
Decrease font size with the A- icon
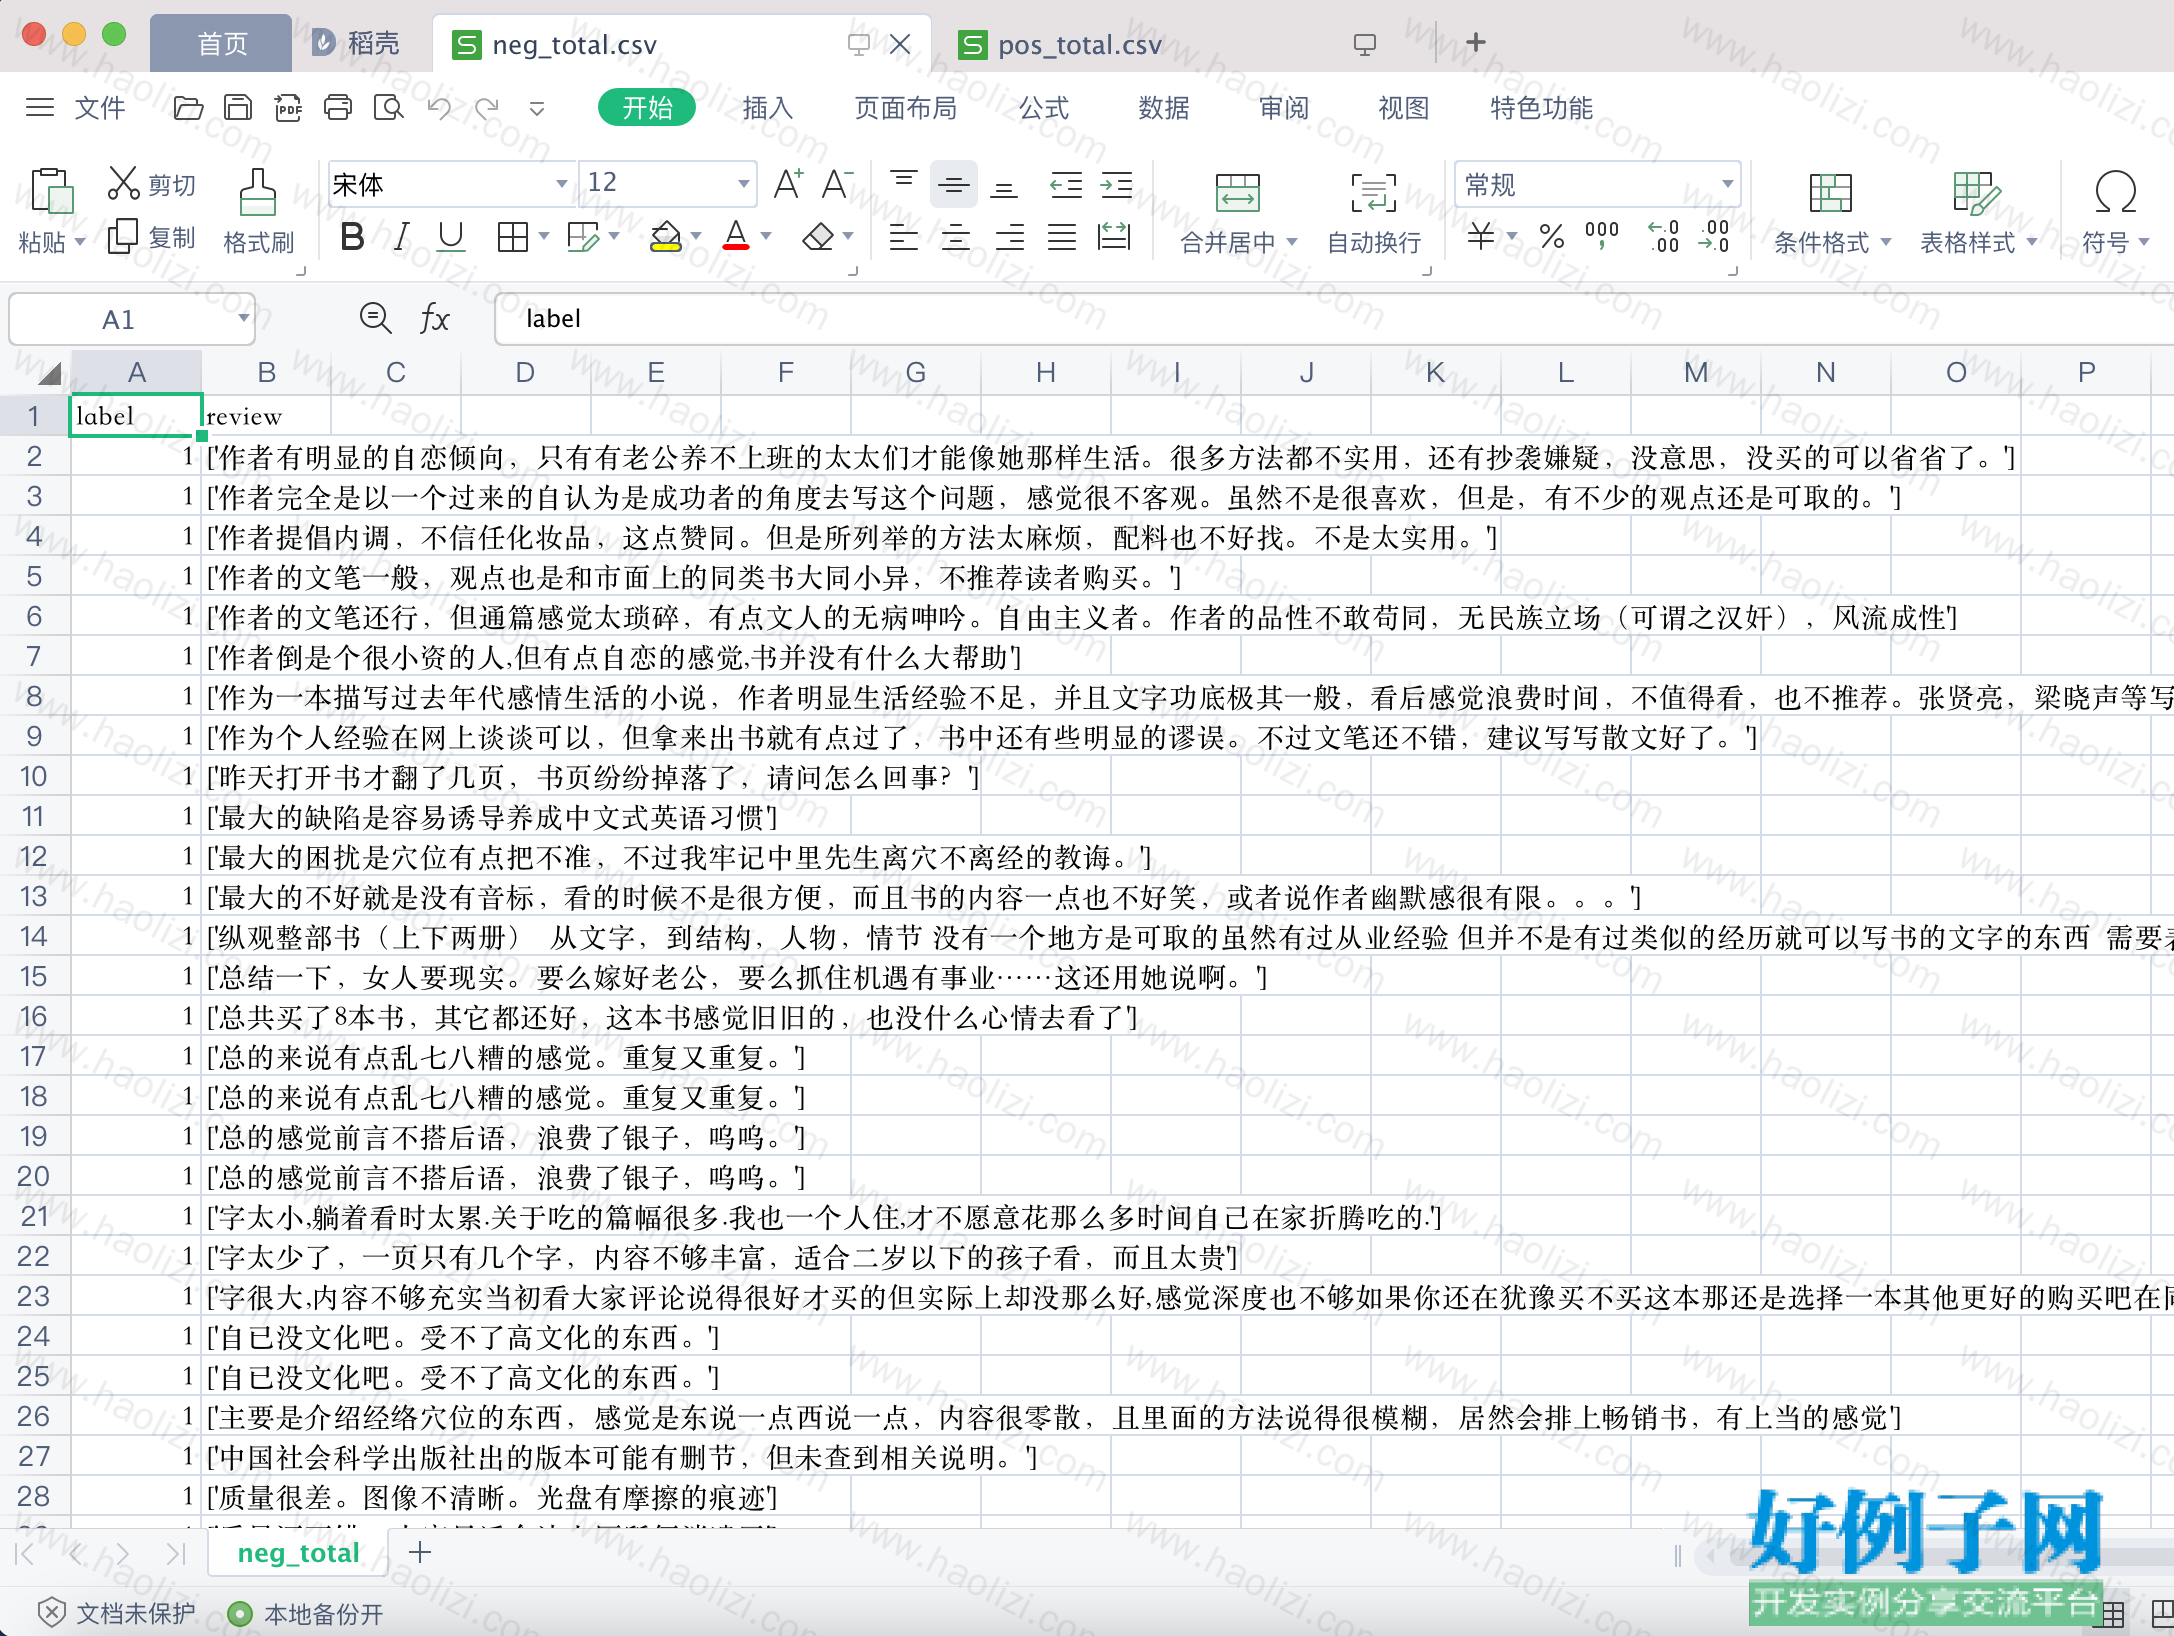[837, 184]
